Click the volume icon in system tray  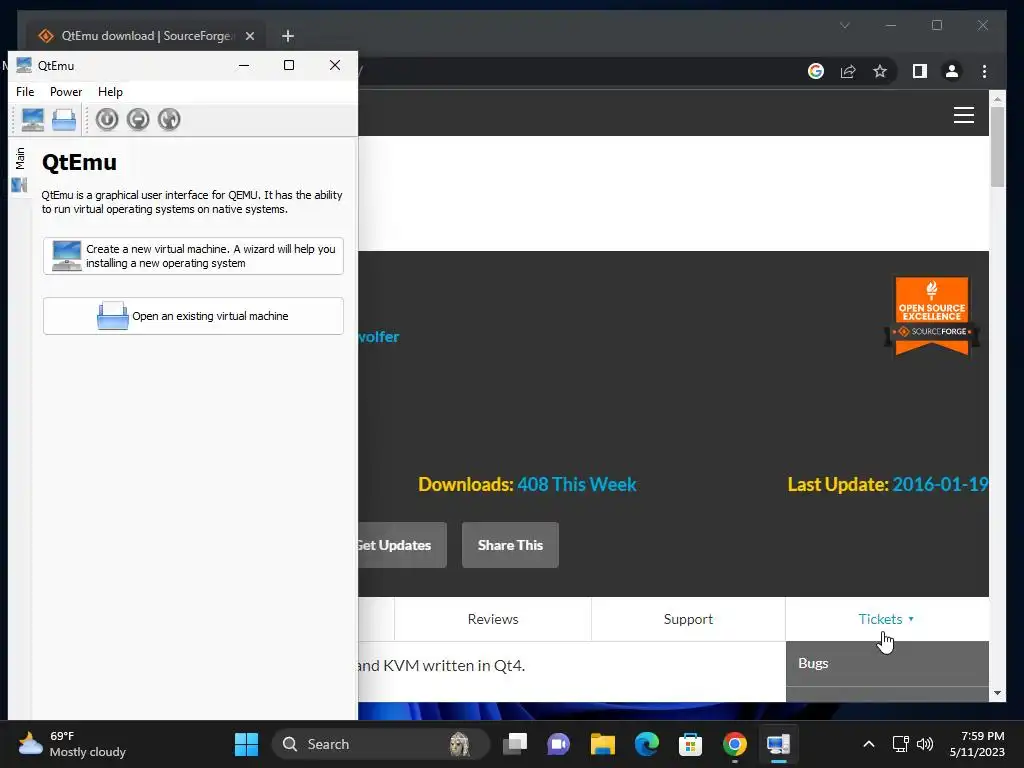point(925,744)
